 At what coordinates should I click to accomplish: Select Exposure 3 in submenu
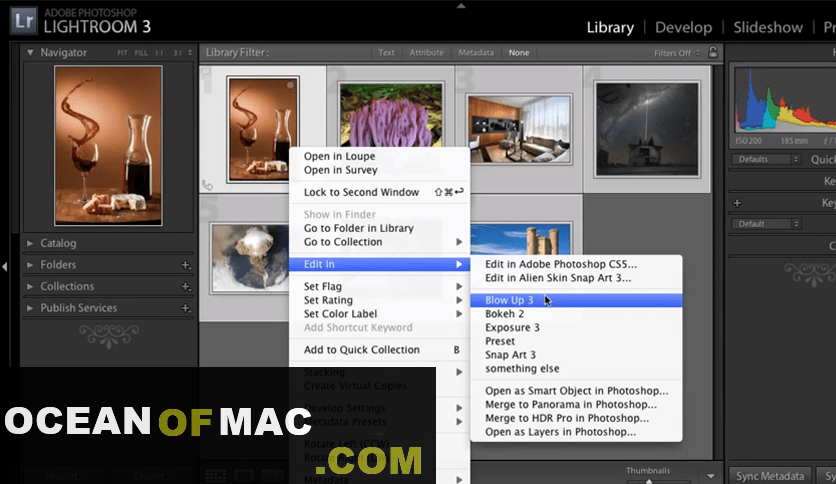click(x=576, y=327)
